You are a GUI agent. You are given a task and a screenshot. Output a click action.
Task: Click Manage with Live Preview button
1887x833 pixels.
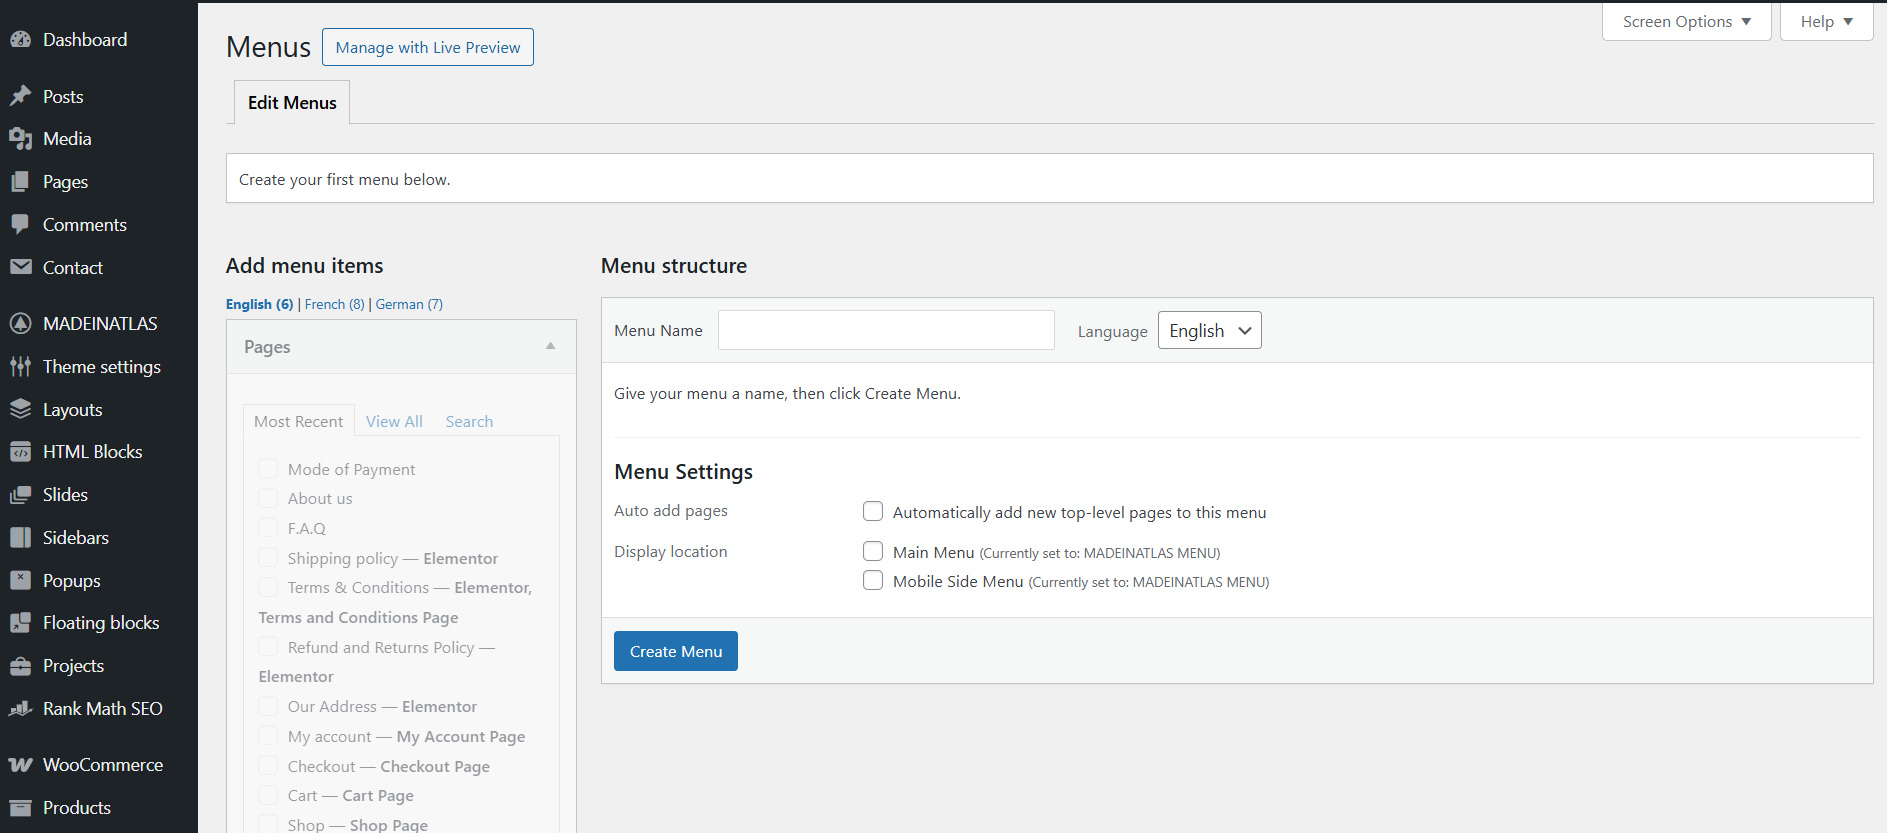pos(428,48)
